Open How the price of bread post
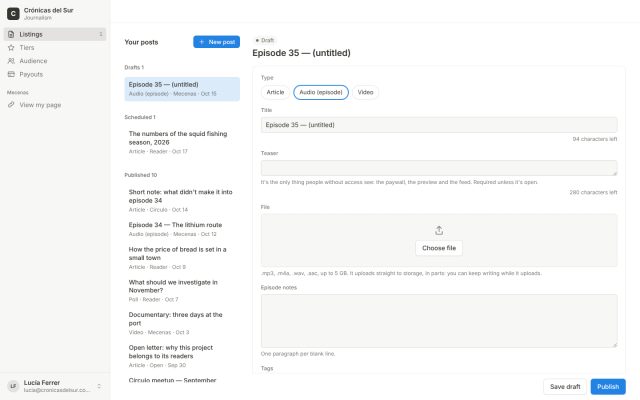The width and height of the screenshot is (640, 400). (x=182, y=258)
